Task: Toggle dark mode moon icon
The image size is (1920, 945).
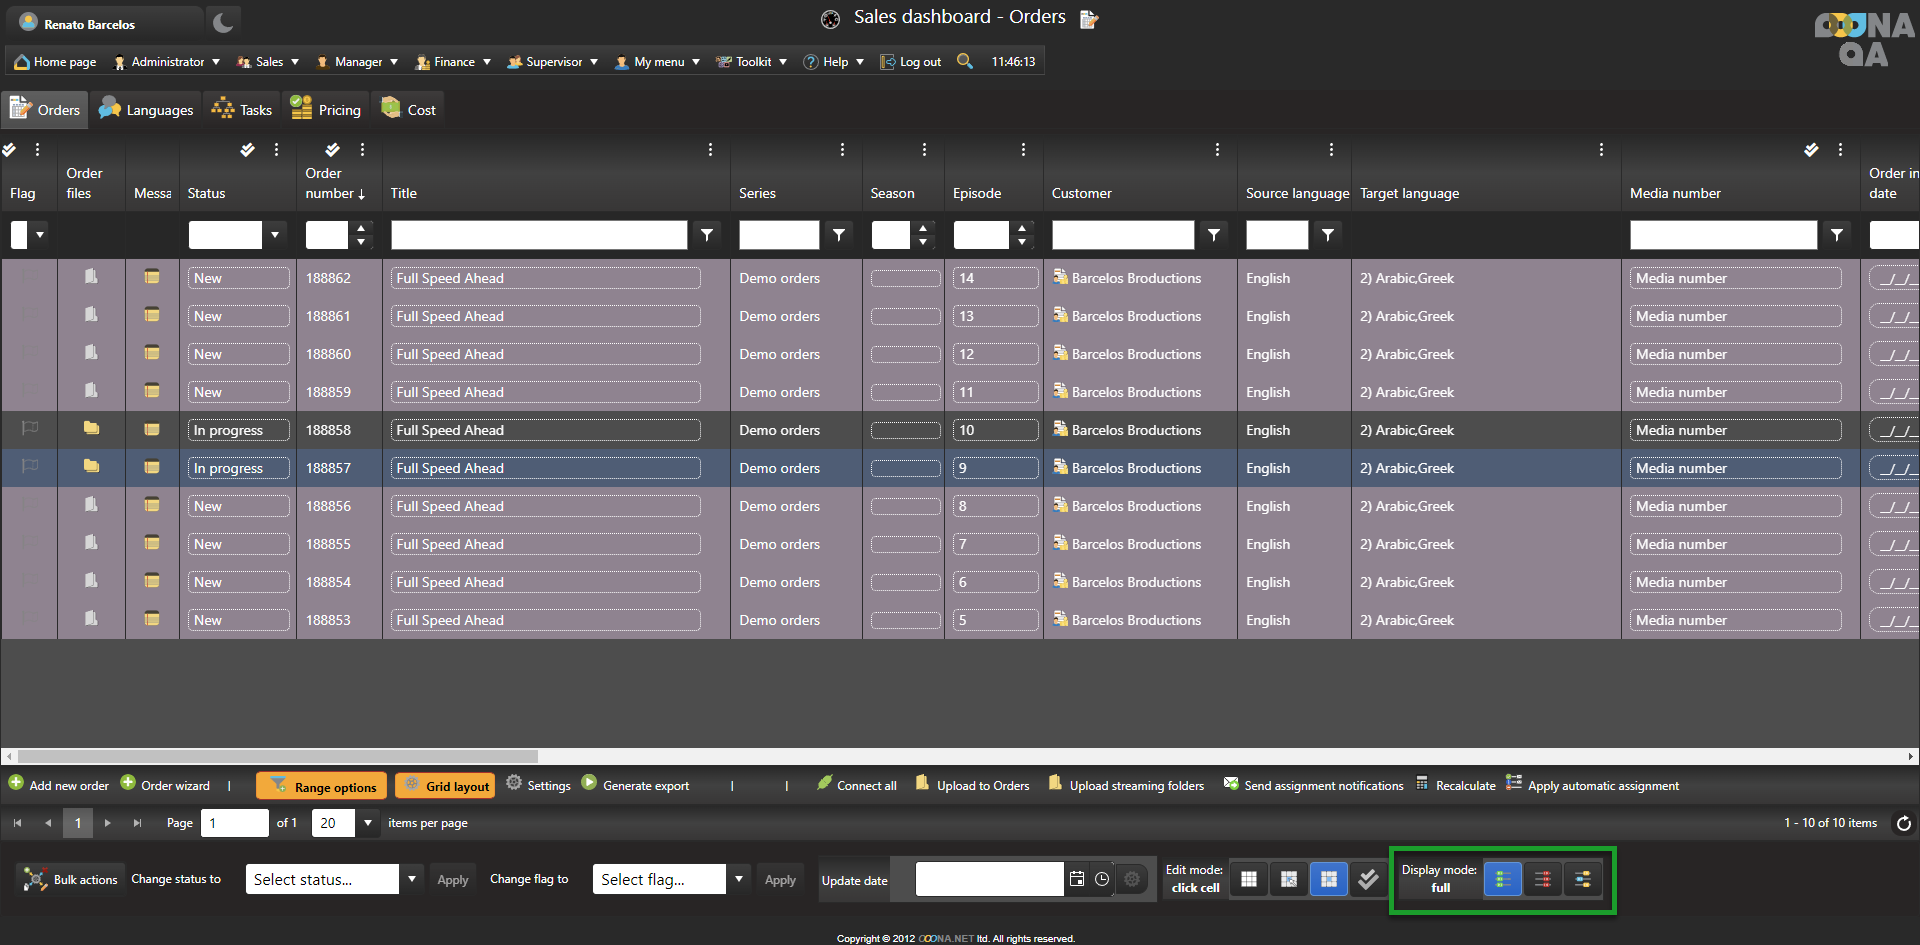Action: (x=223, y=22)
